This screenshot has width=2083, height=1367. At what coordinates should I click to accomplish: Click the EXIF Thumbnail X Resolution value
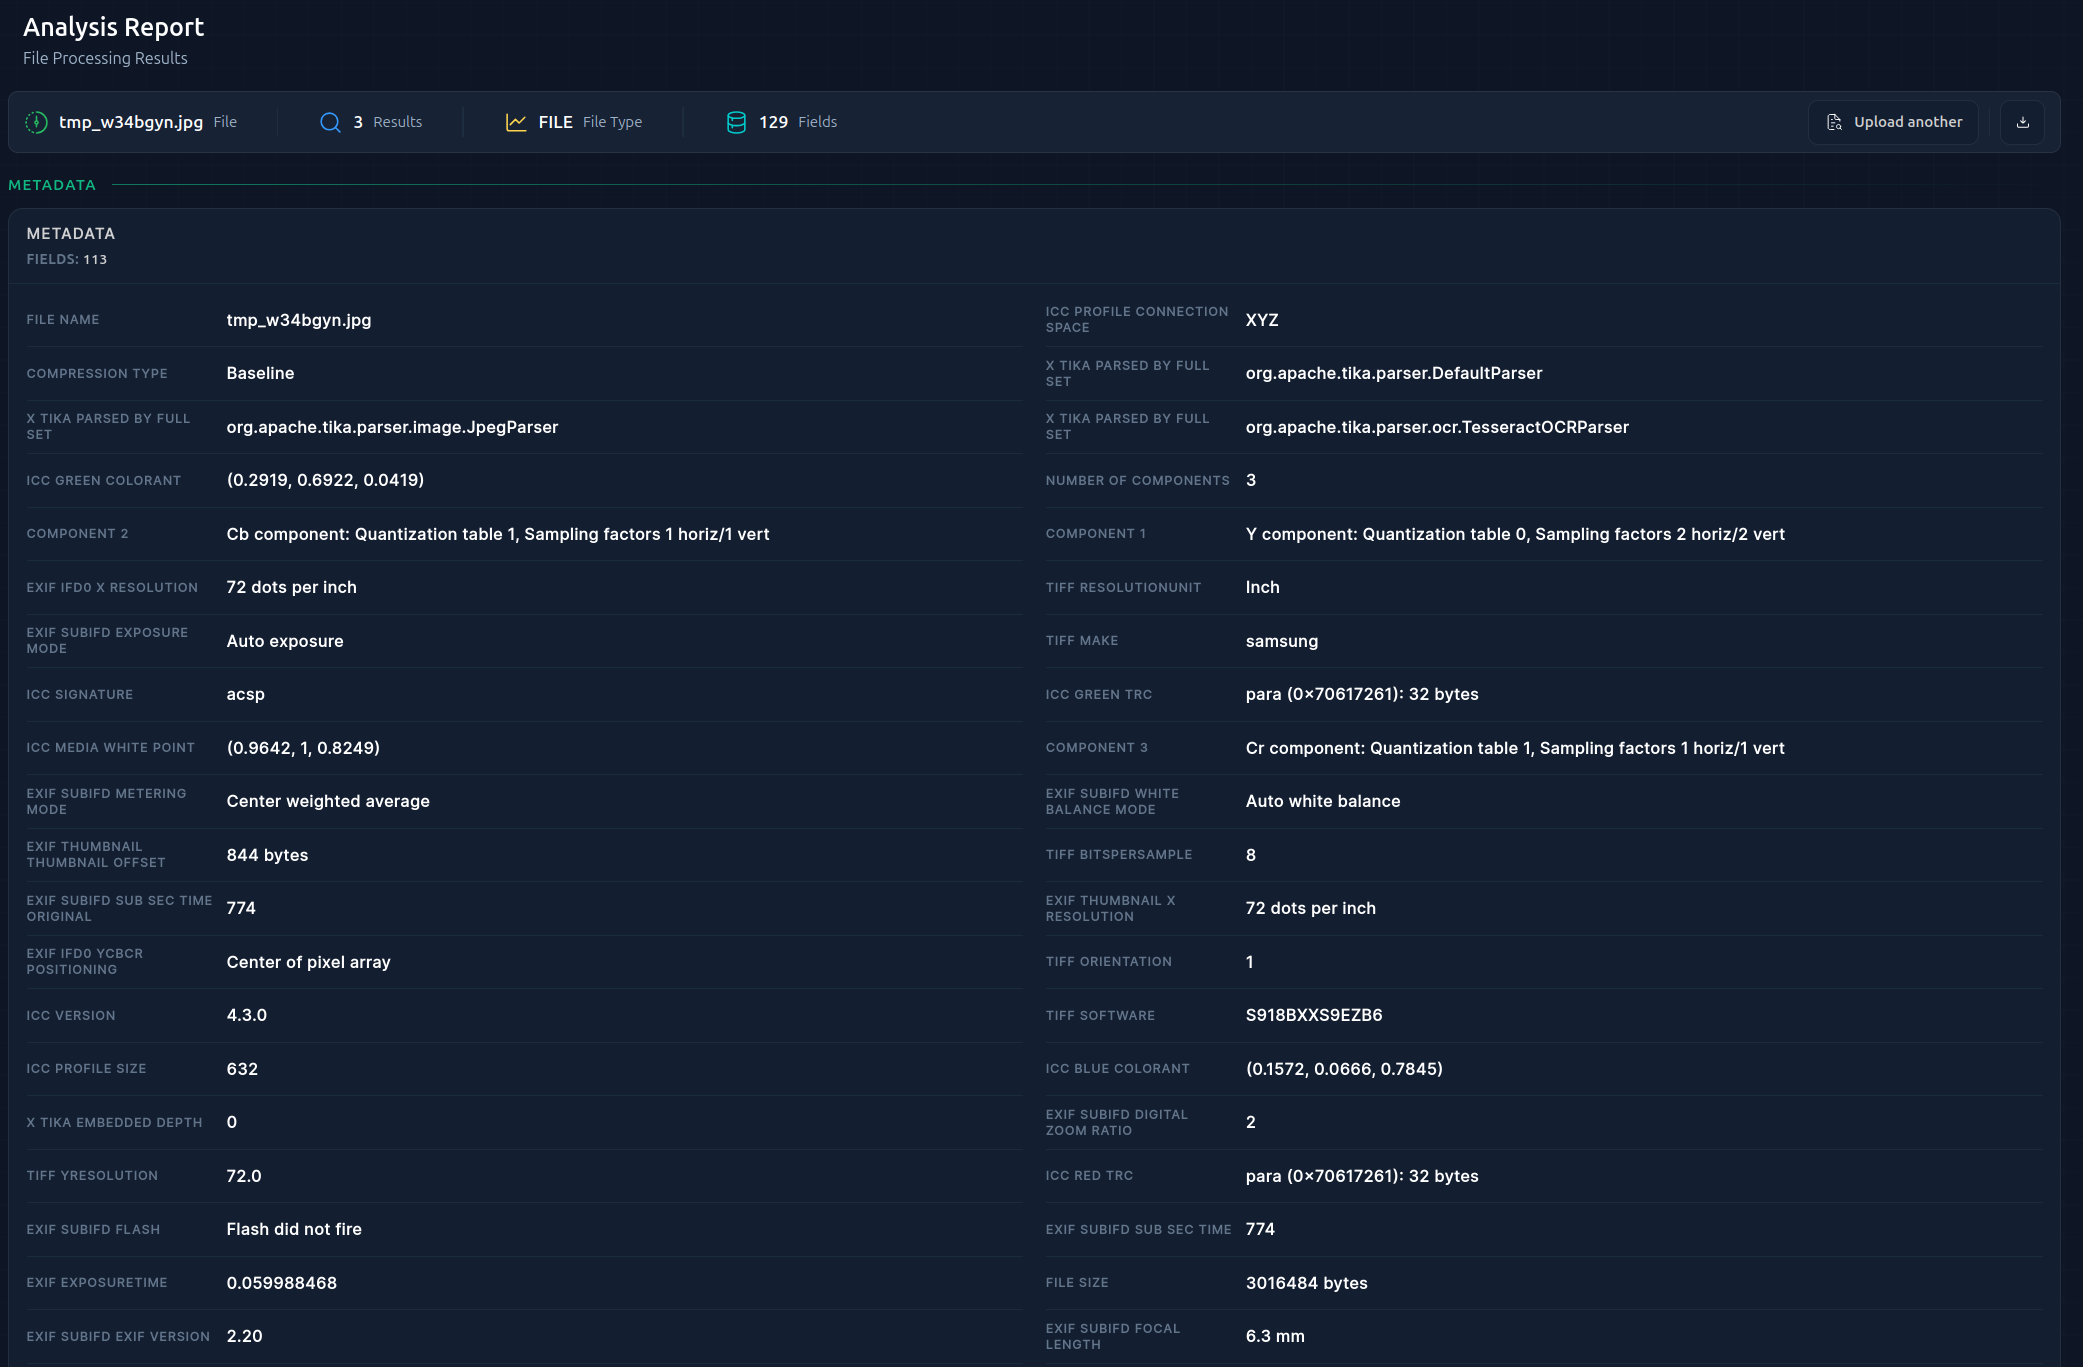[x=1311, y=908]
